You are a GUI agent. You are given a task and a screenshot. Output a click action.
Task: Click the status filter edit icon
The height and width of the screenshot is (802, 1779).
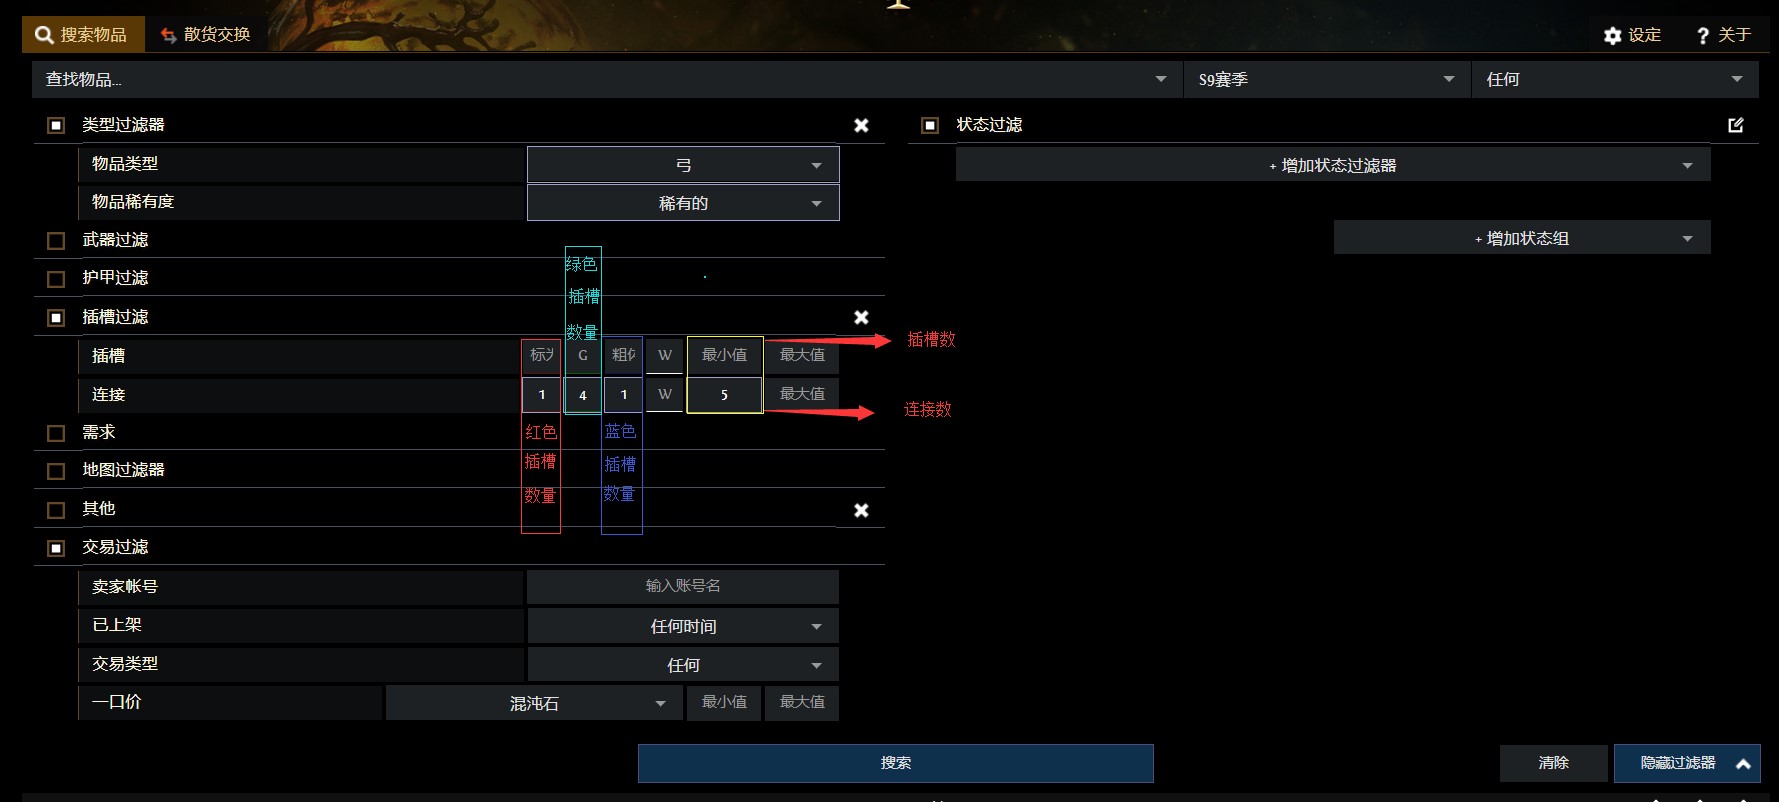pyautogui.click(x=1736, y=125)
